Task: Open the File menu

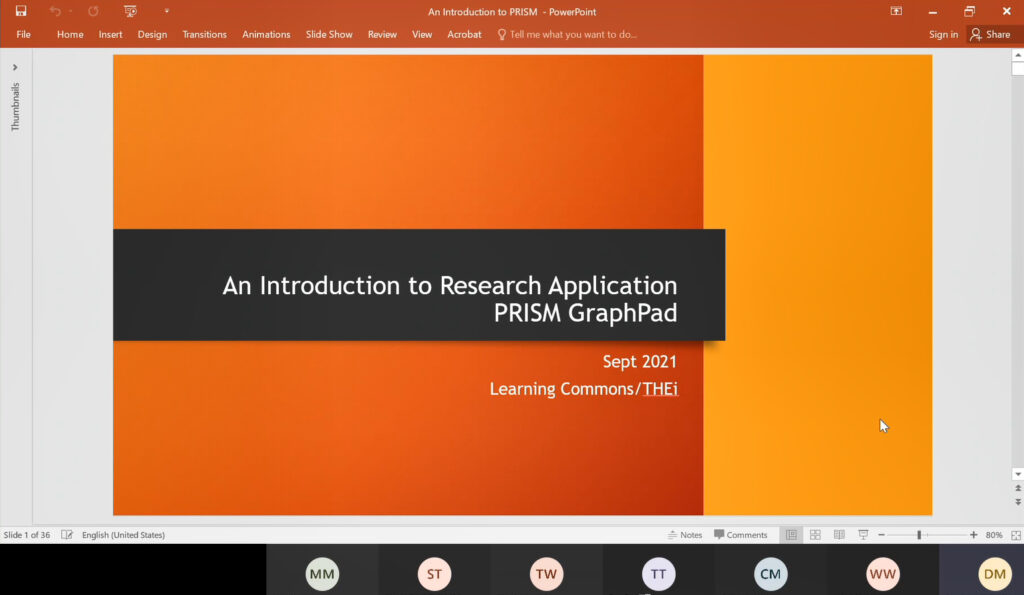Action: (24, 35)
